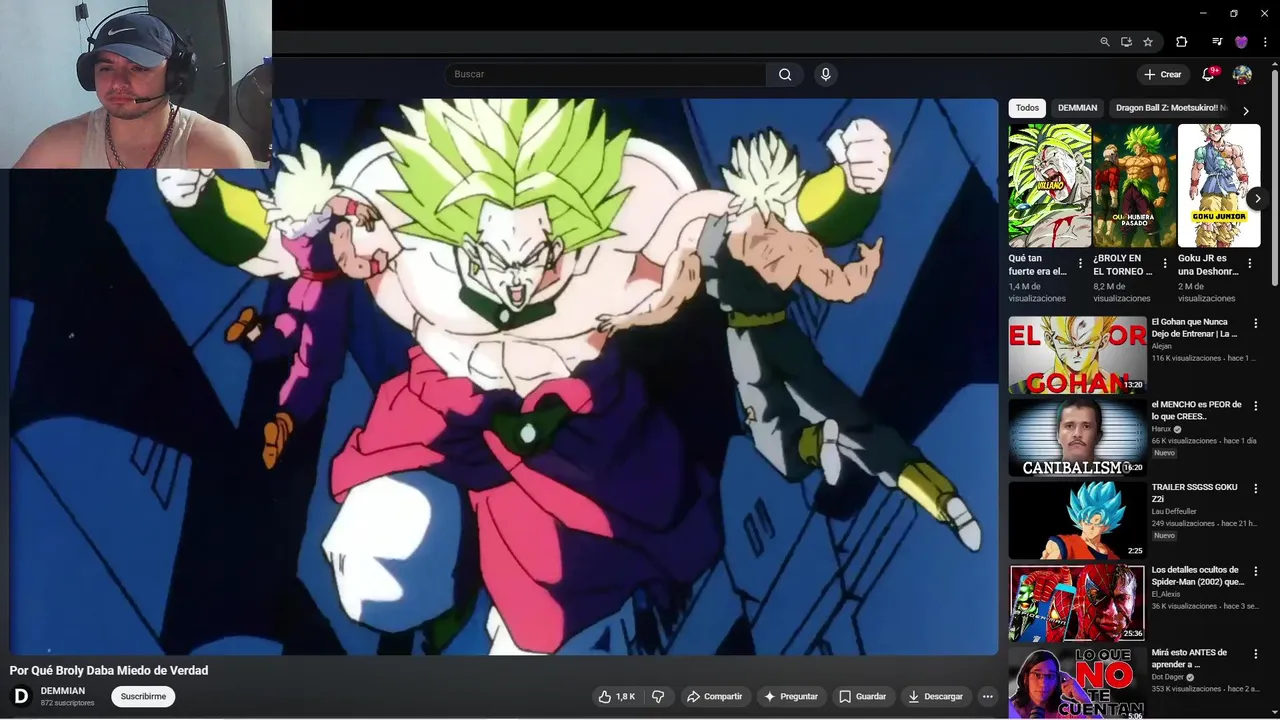Viewport: 1280px width, 720px height.
Task: Bookmark this page with the star icon
Action: tap(1148, 42)
